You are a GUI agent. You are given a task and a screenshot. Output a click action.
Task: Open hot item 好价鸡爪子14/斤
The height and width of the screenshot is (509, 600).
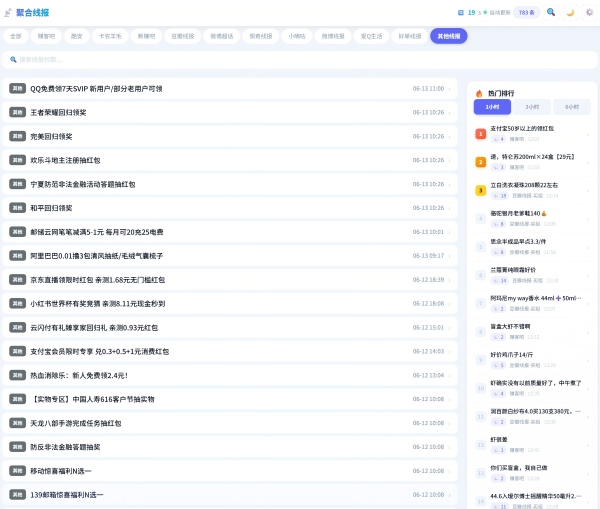[533, 360]
